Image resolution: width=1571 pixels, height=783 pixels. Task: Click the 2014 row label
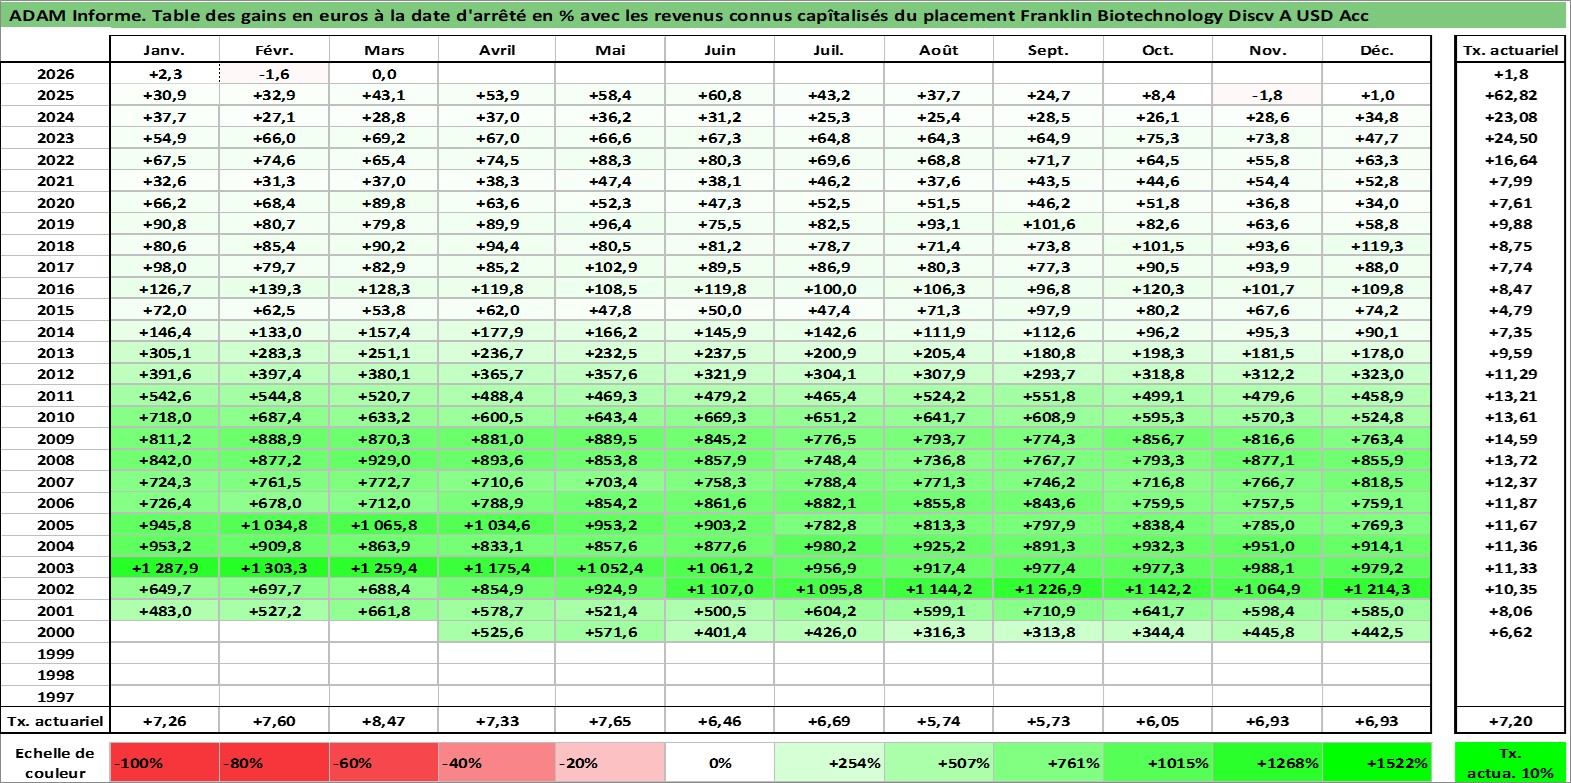55,332
